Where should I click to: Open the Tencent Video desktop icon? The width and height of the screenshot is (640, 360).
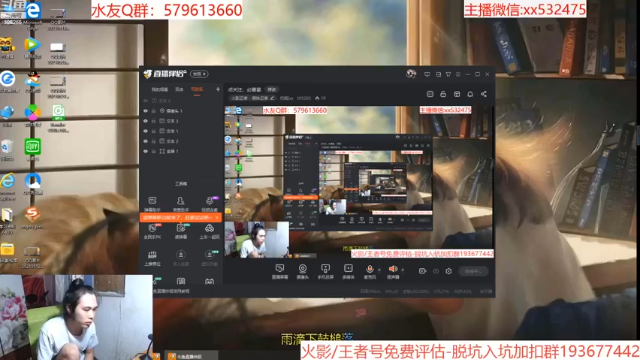click(33, 48)
